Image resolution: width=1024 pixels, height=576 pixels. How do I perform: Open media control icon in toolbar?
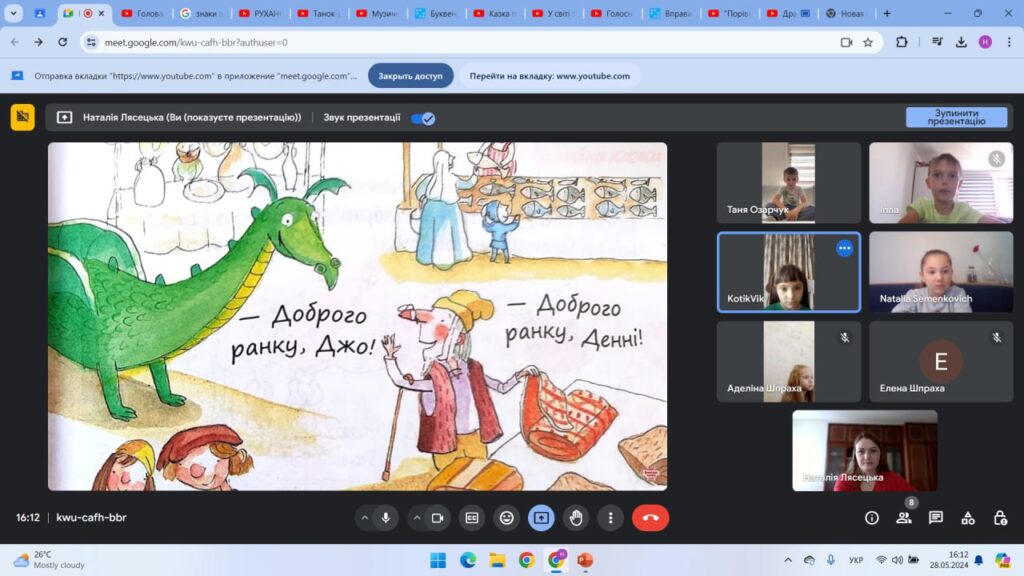click(937, 42)
